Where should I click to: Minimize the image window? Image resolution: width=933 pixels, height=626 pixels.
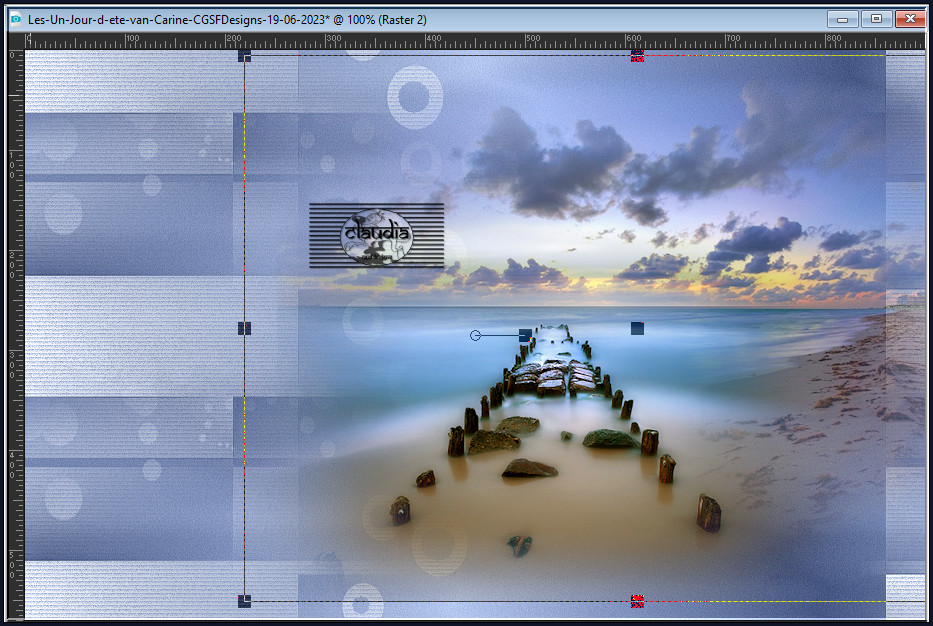pos(843,19)
